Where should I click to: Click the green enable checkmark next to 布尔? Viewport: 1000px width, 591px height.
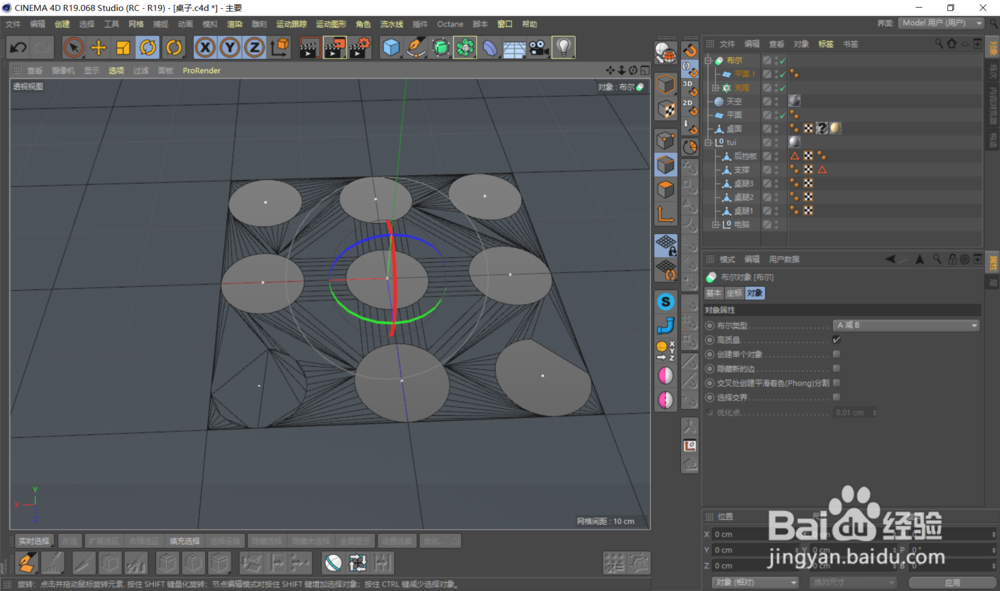(x=782, y=60)
